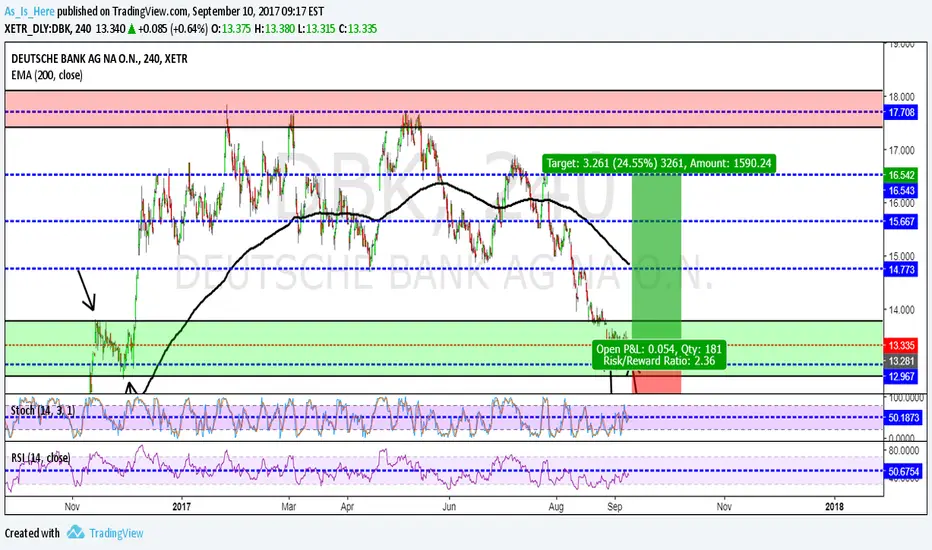Click the Sep time axis label
Image resolution: width=932 pixels, height=550 pixels.
point(615,507)
